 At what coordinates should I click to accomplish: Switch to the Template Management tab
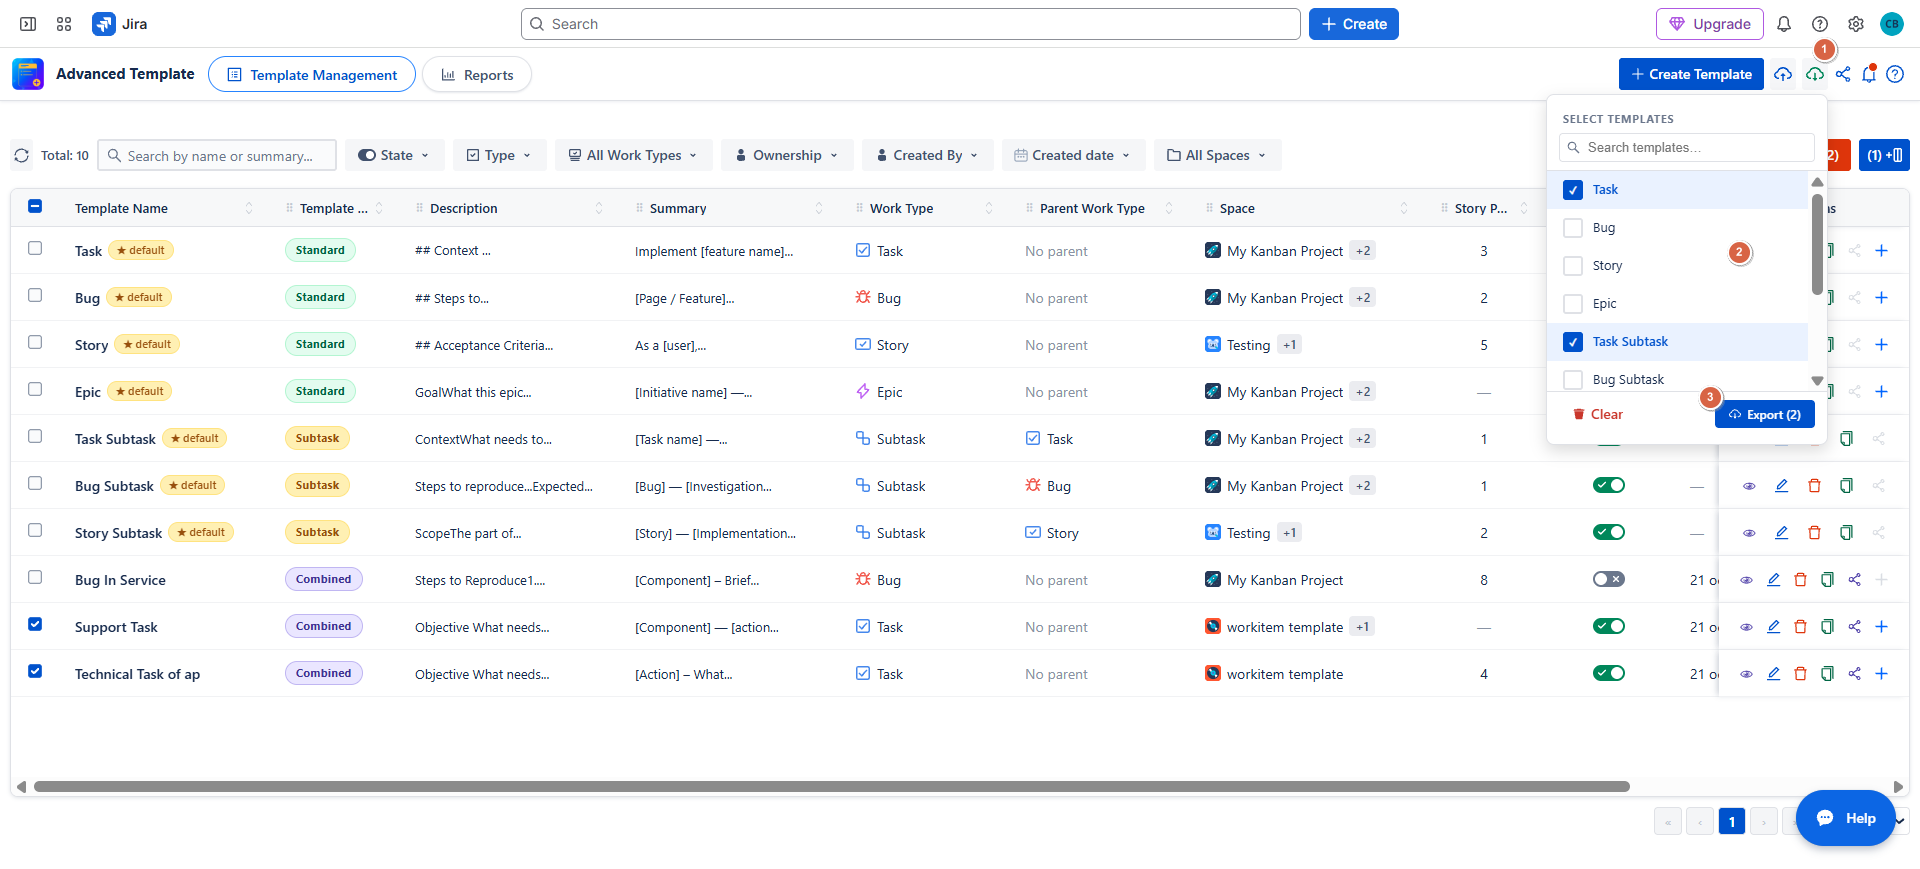pos(312,75)
